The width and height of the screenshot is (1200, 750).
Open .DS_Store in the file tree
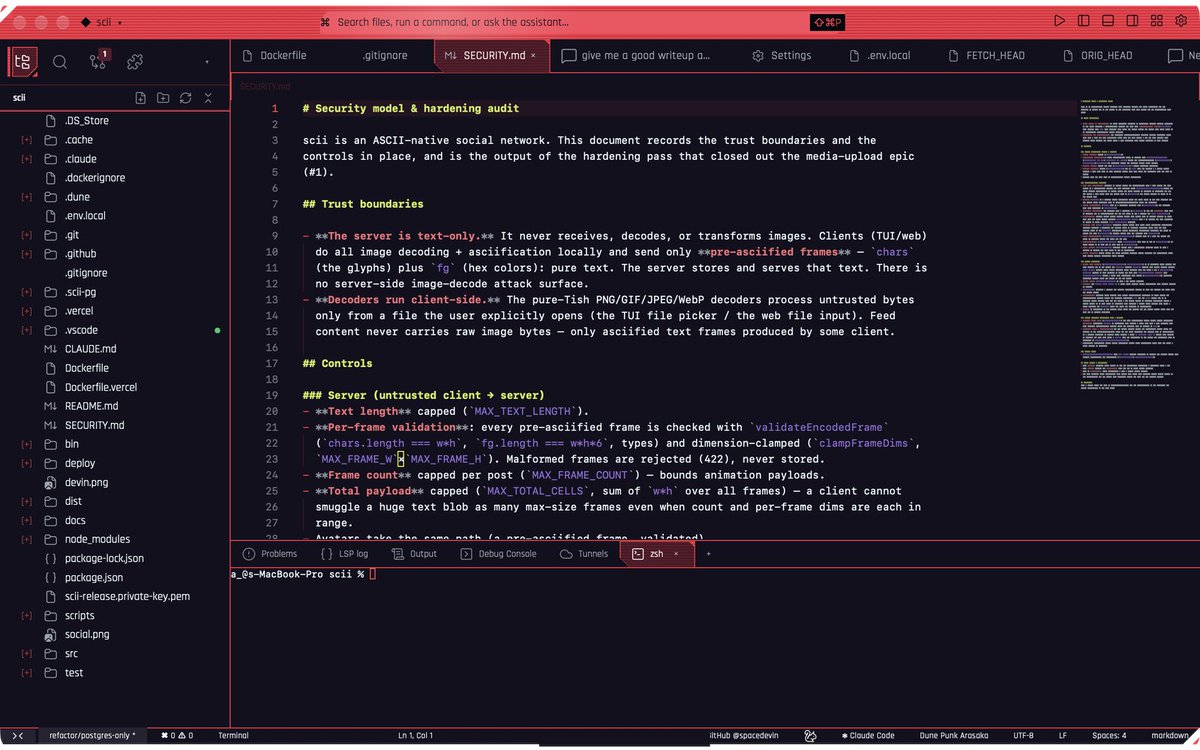pyautogui.click(x=87, y=121)
